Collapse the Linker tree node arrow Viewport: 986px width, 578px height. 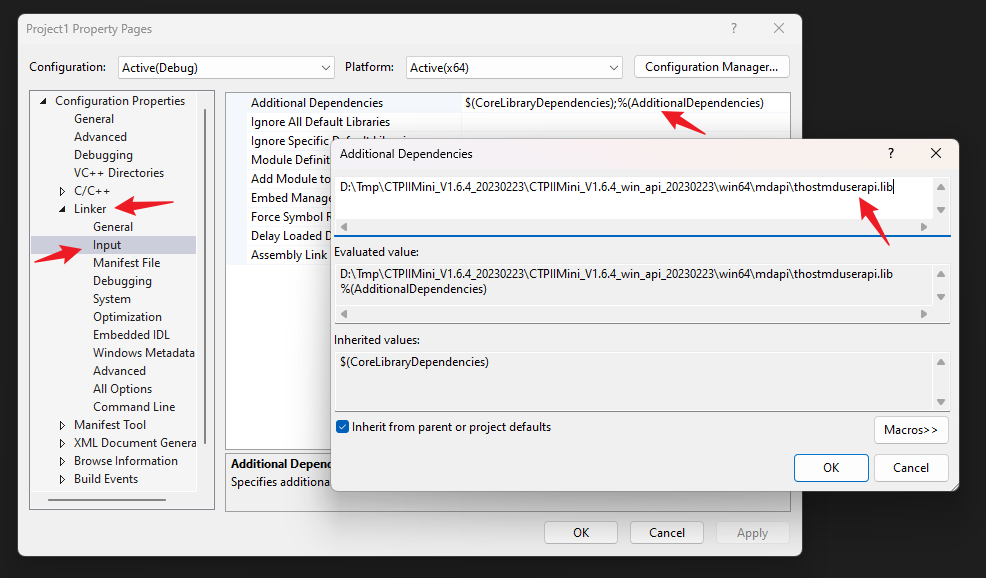(62, 209)
